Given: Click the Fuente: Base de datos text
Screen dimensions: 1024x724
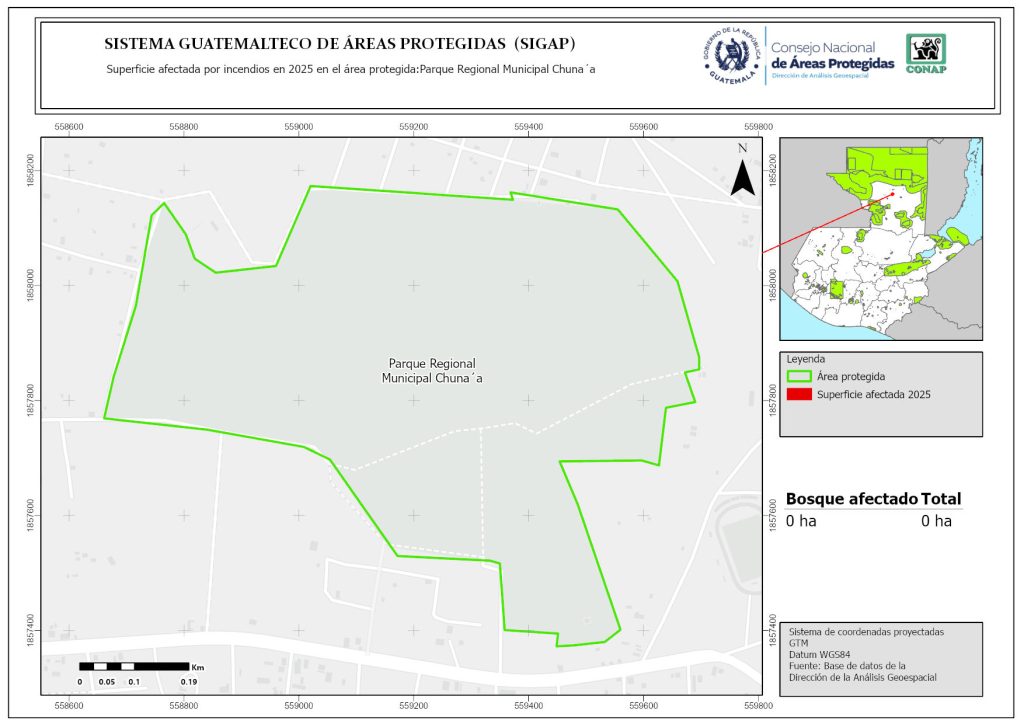Looking at the screenshot, I should tap(847, 665).
